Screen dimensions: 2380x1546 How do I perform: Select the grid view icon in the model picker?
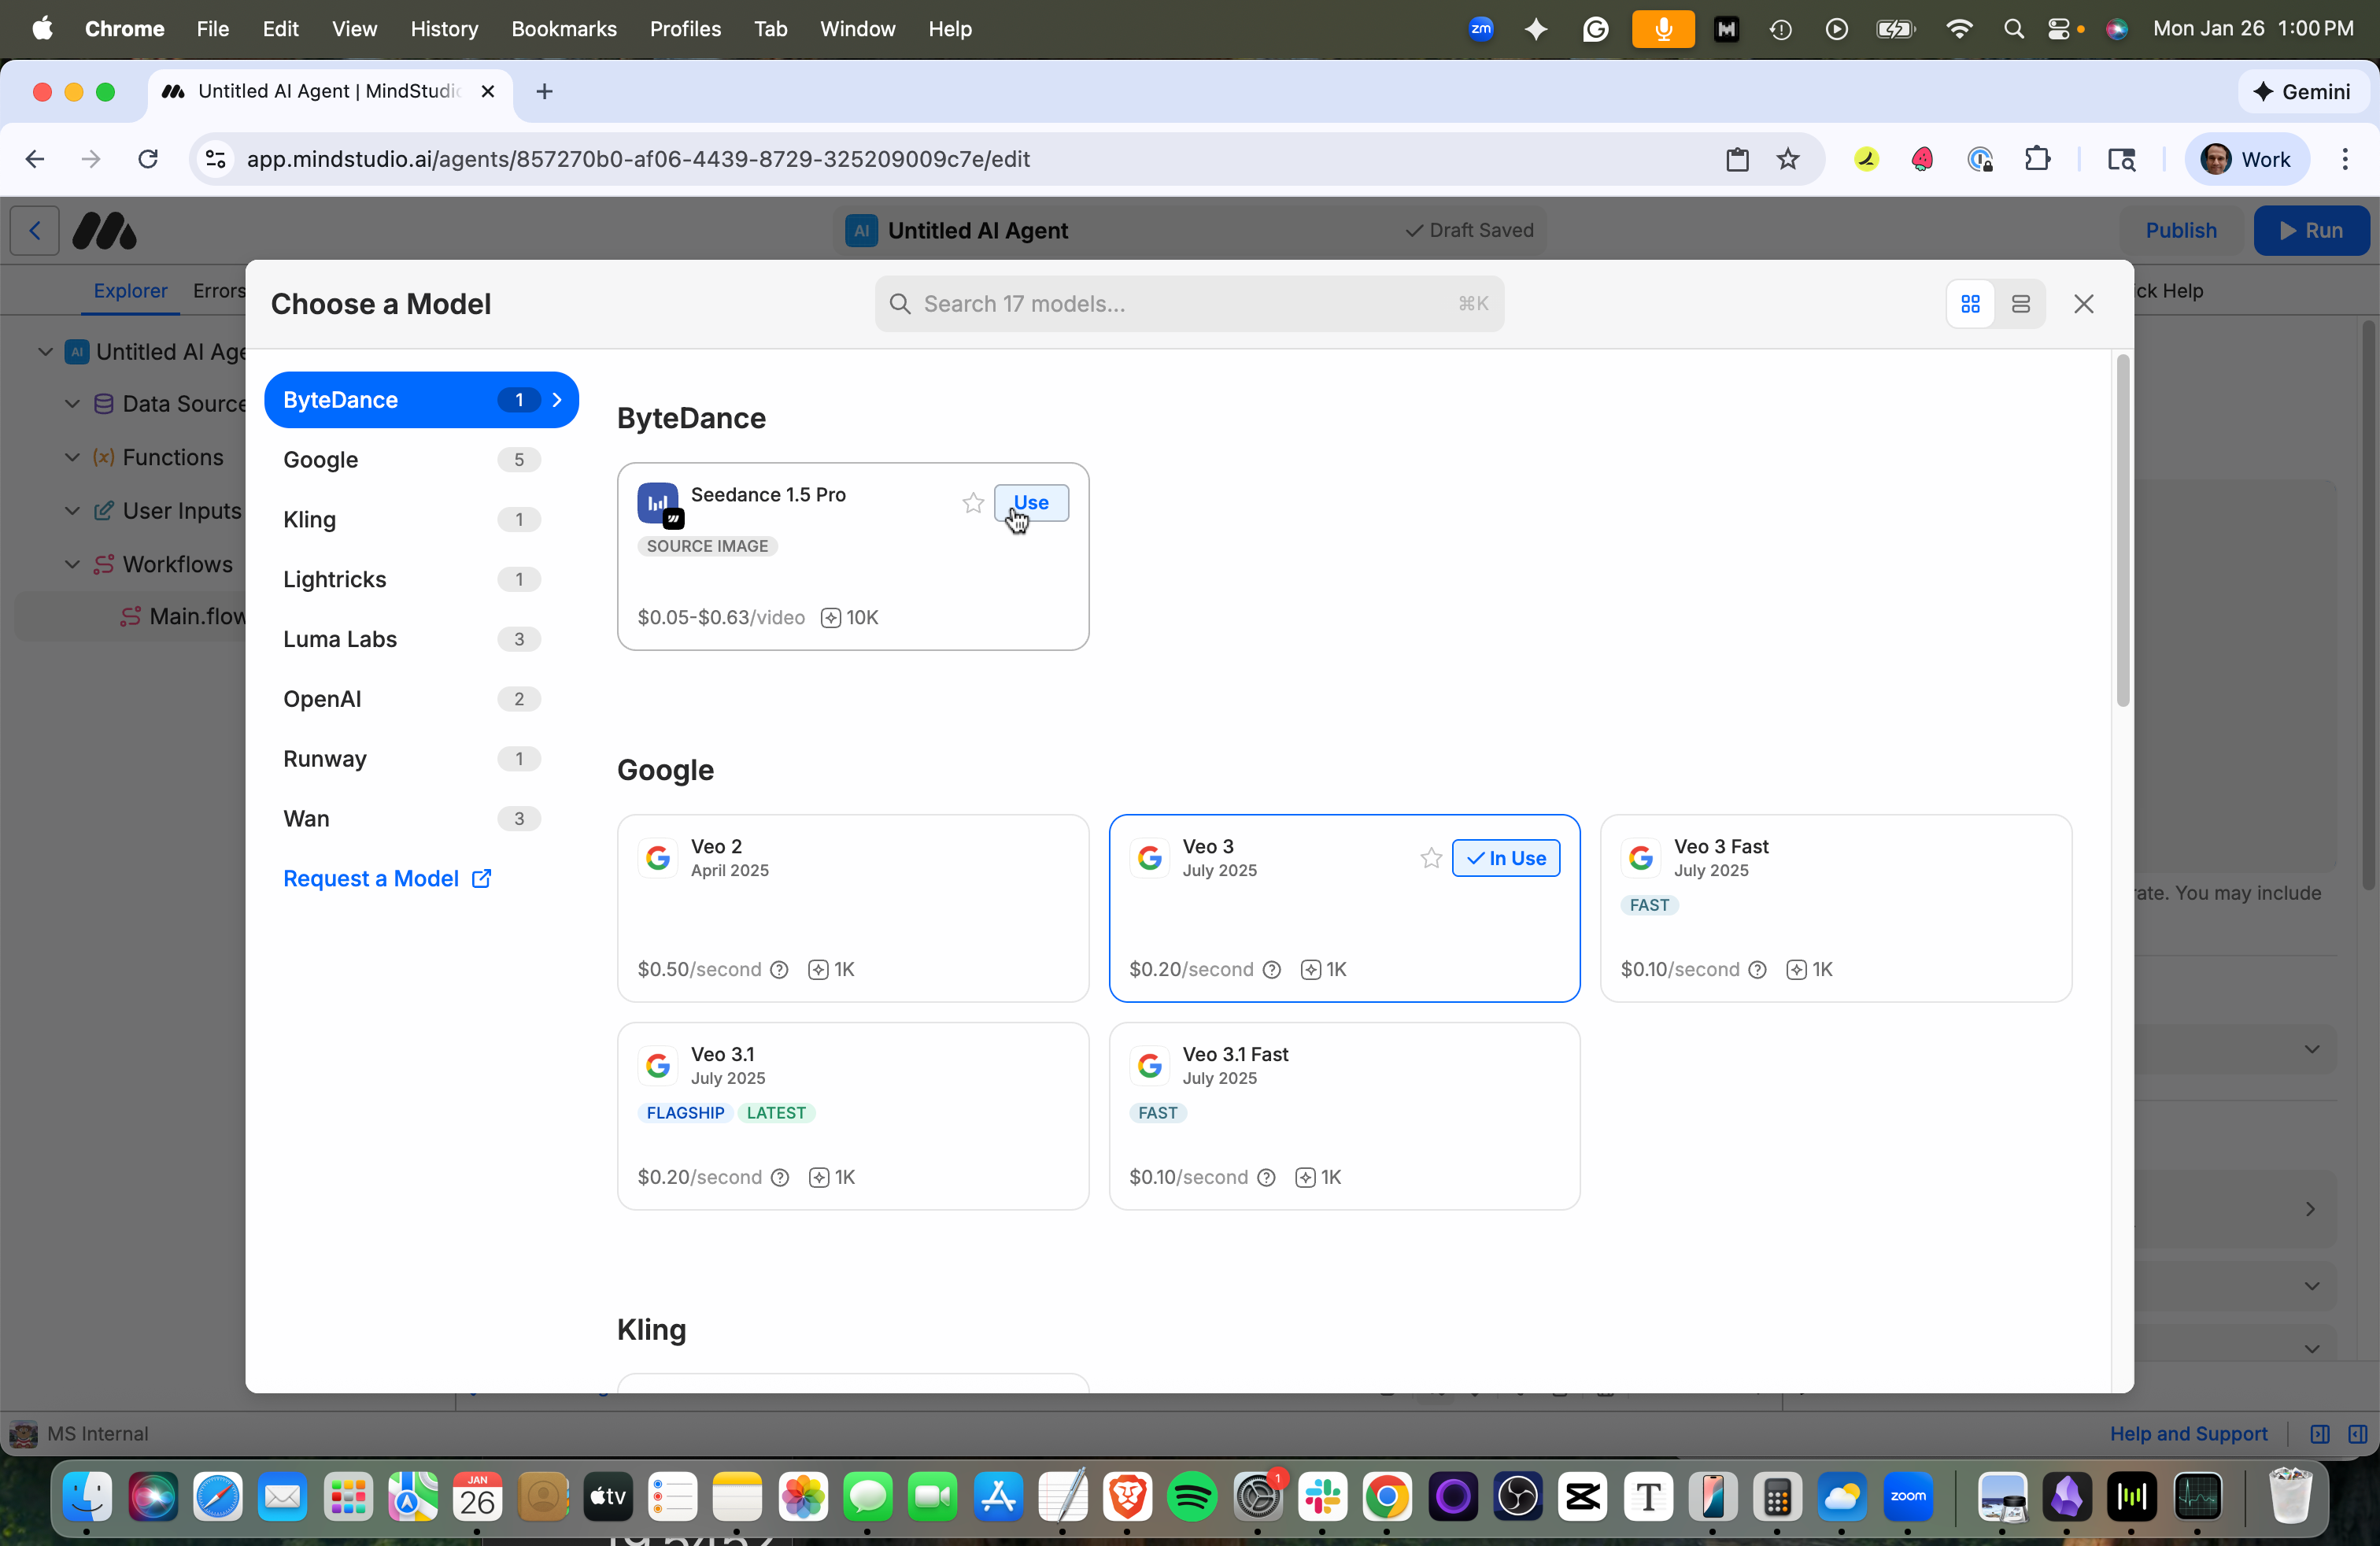[x=1969, y=303]
